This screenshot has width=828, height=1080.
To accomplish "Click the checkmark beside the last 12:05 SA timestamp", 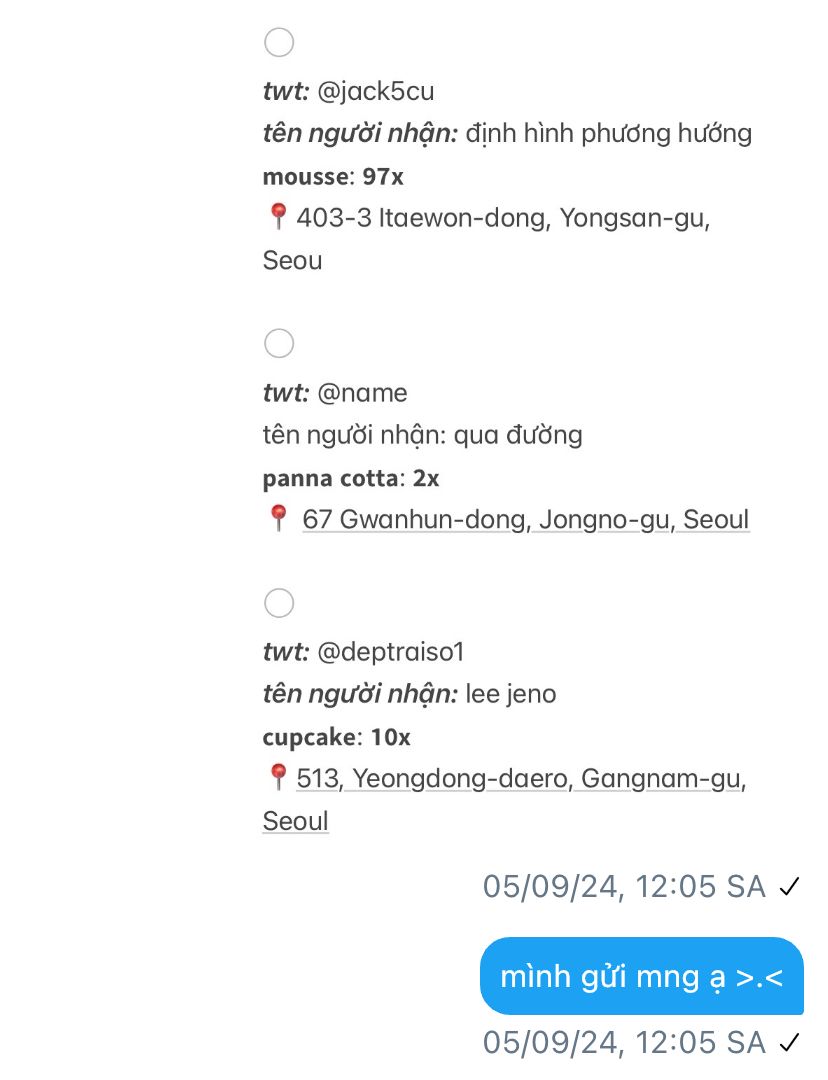I will (789, 1043).
